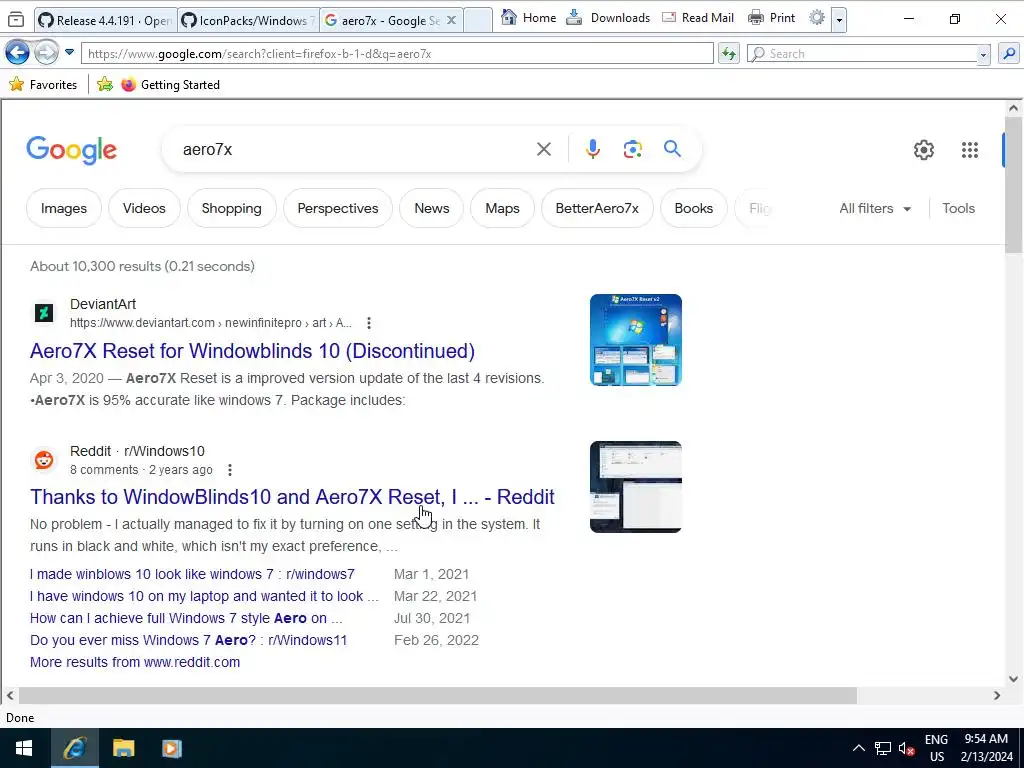Click the toolbar Search input box

point(862,54)
